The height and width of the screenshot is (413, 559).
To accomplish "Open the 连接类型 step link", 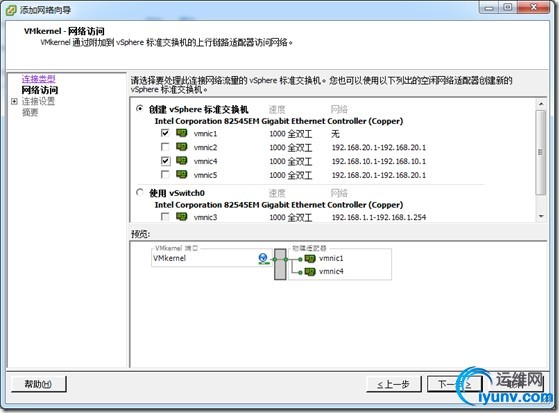I will pos(39,78).
